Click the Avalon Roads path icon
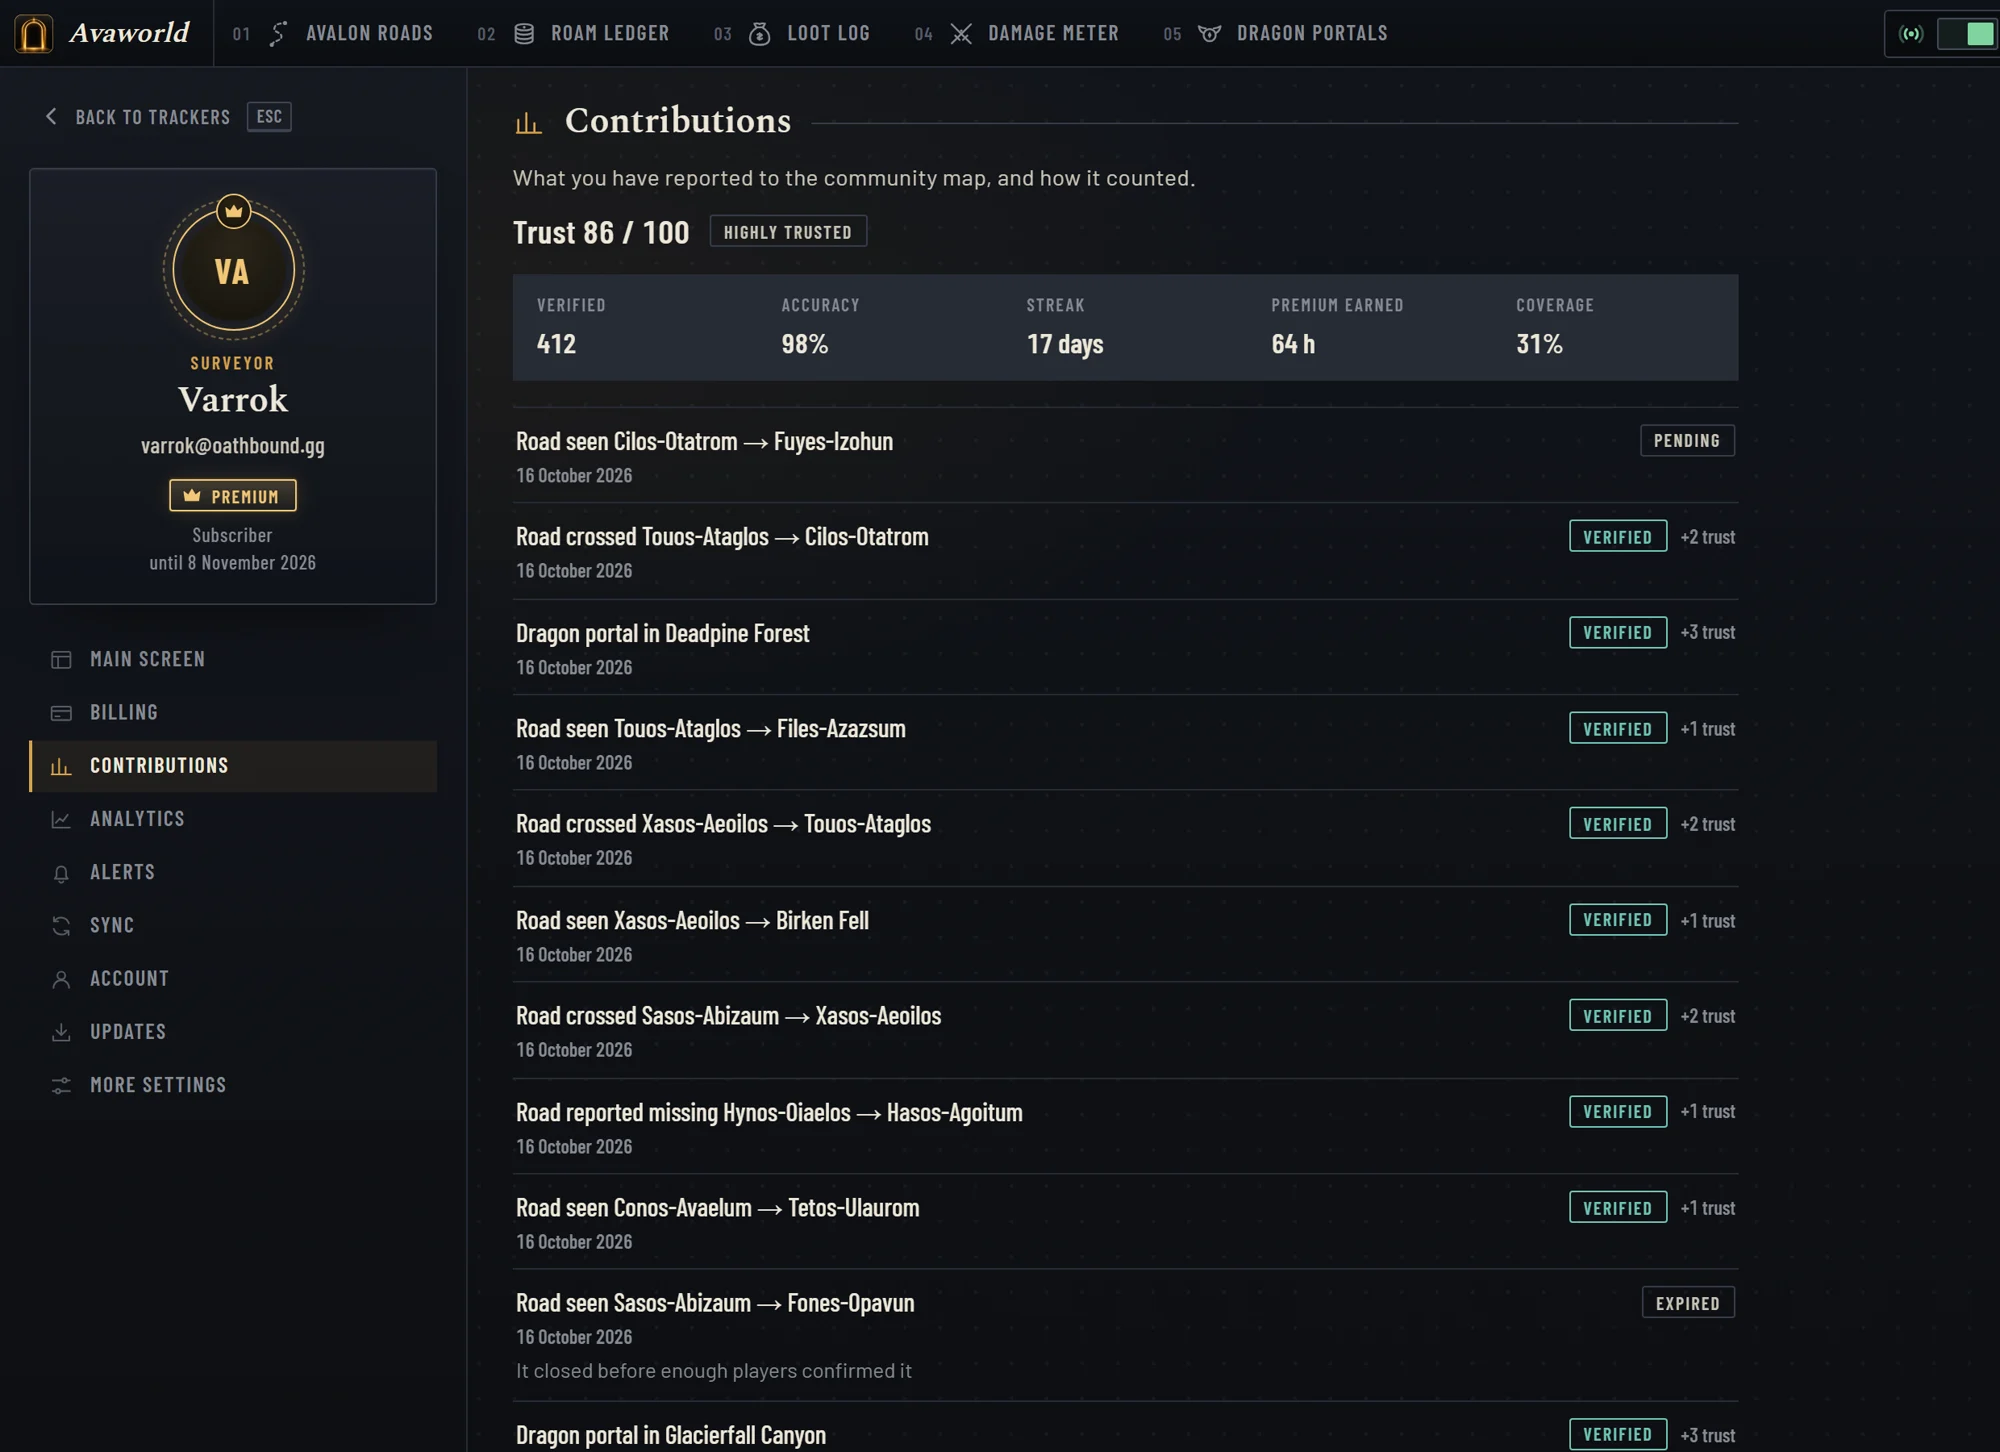The width and height of the screenshot is (2000, 1452). [278, 33]
